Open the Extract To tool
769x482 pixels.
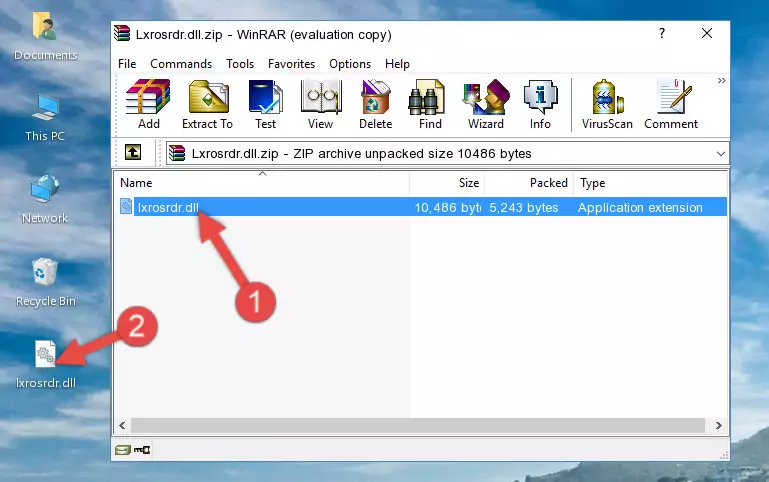tap(207, 104)
